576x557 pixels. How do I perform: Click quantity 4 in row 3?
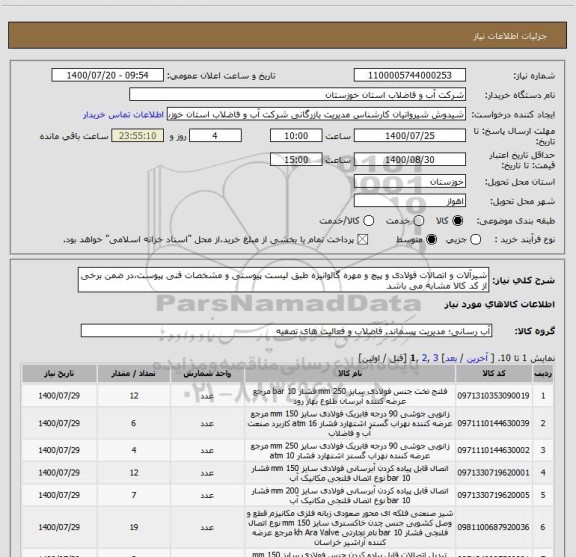(134, 450)
